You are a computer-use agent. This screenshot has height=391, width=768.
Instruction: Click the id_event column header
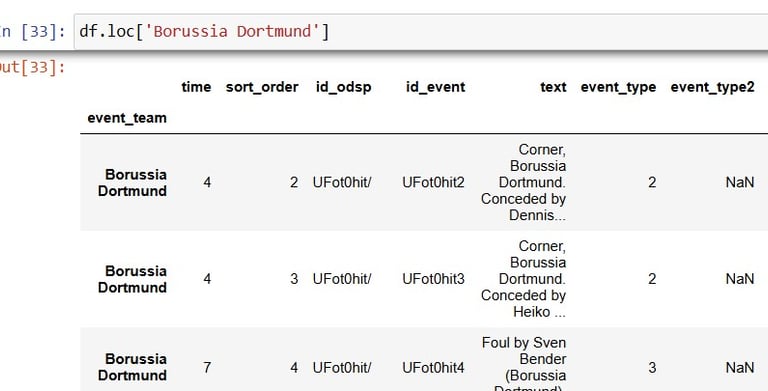(x=435, y=87)
